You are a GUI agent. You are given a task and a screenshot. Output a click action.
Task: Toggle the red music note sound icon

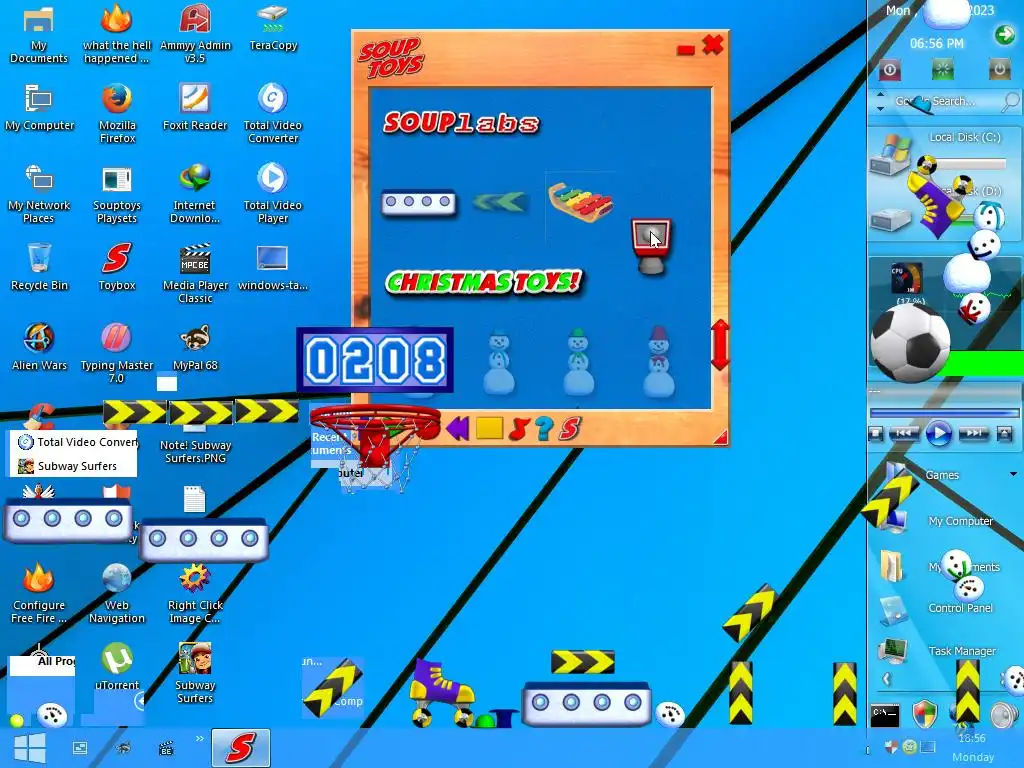pos(518,428)
